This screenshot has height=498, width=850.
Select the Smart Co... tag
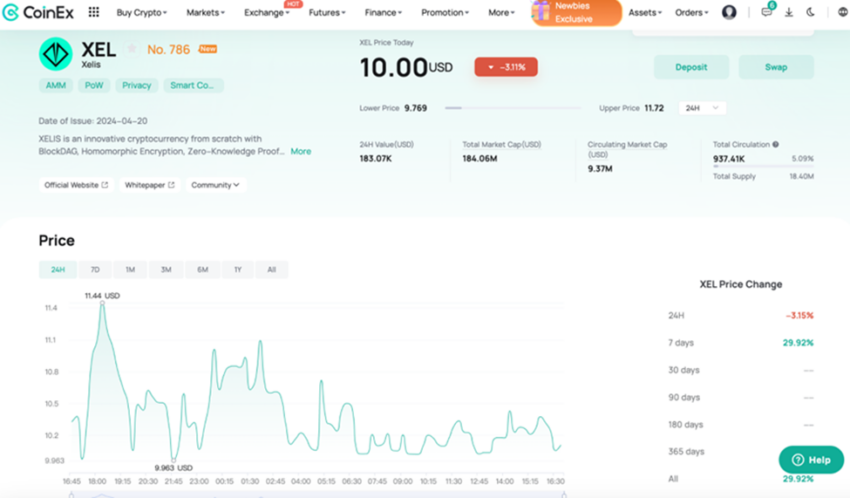pyautogui.click(x=193, y=85)
